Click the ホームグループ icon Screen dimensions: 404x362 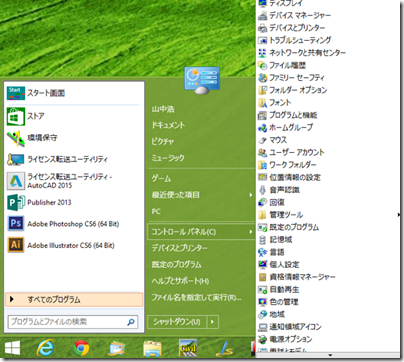262,127
